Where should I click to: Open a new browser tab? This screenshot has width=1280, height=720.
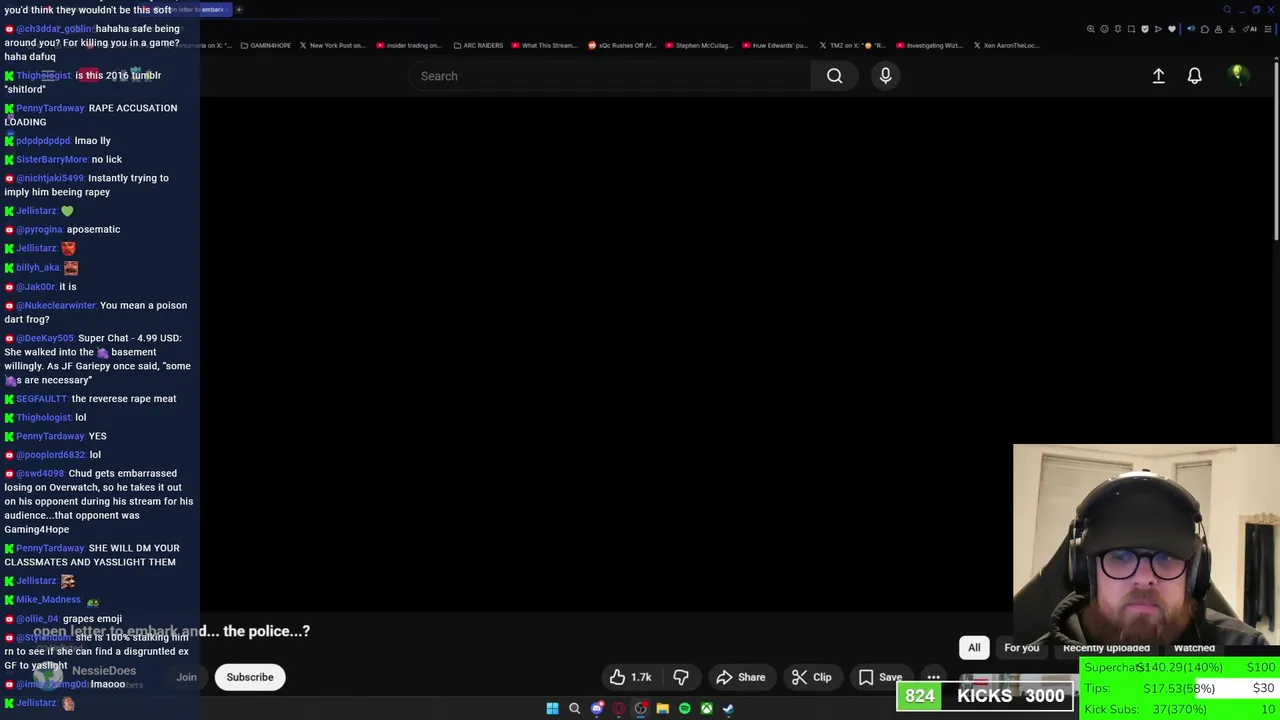tap(239, 9)
